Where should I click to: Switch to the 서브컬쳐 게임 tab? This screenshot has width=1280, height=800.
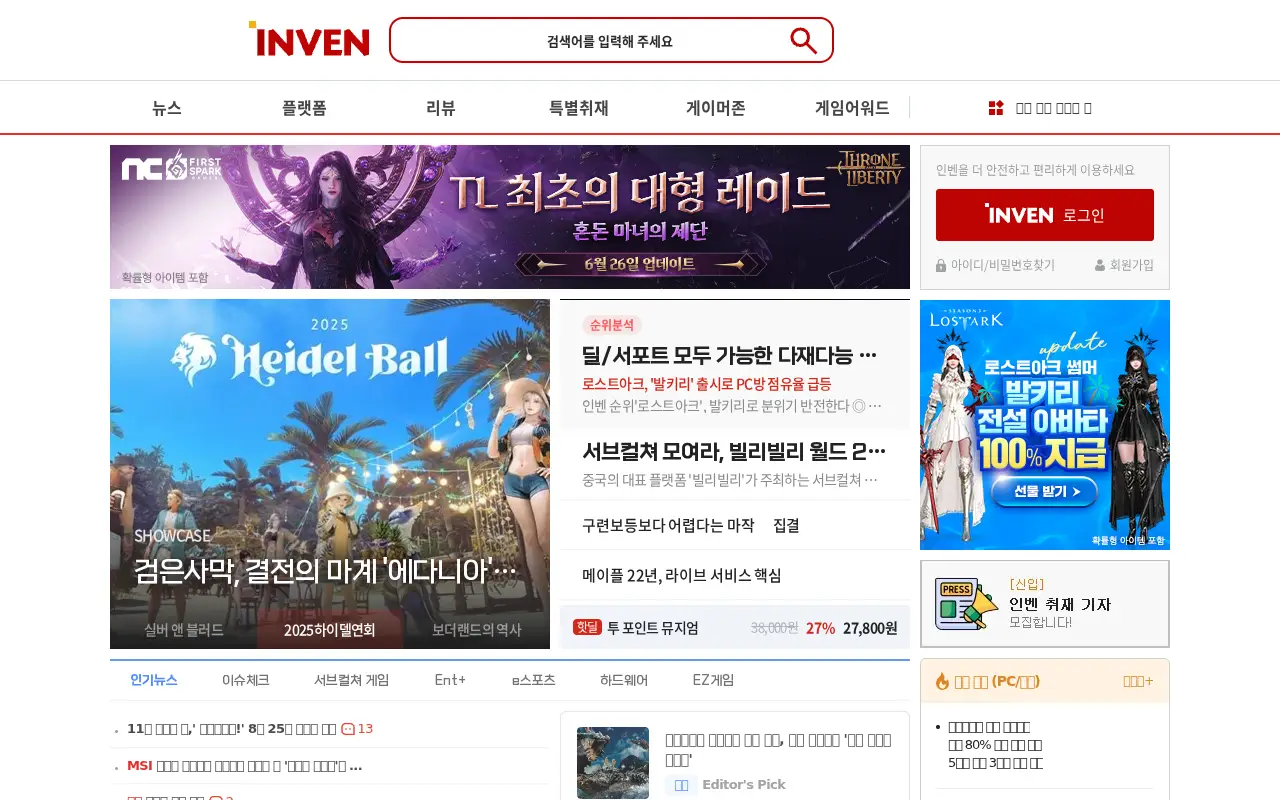pyautogui.click(x=352, y=680)
